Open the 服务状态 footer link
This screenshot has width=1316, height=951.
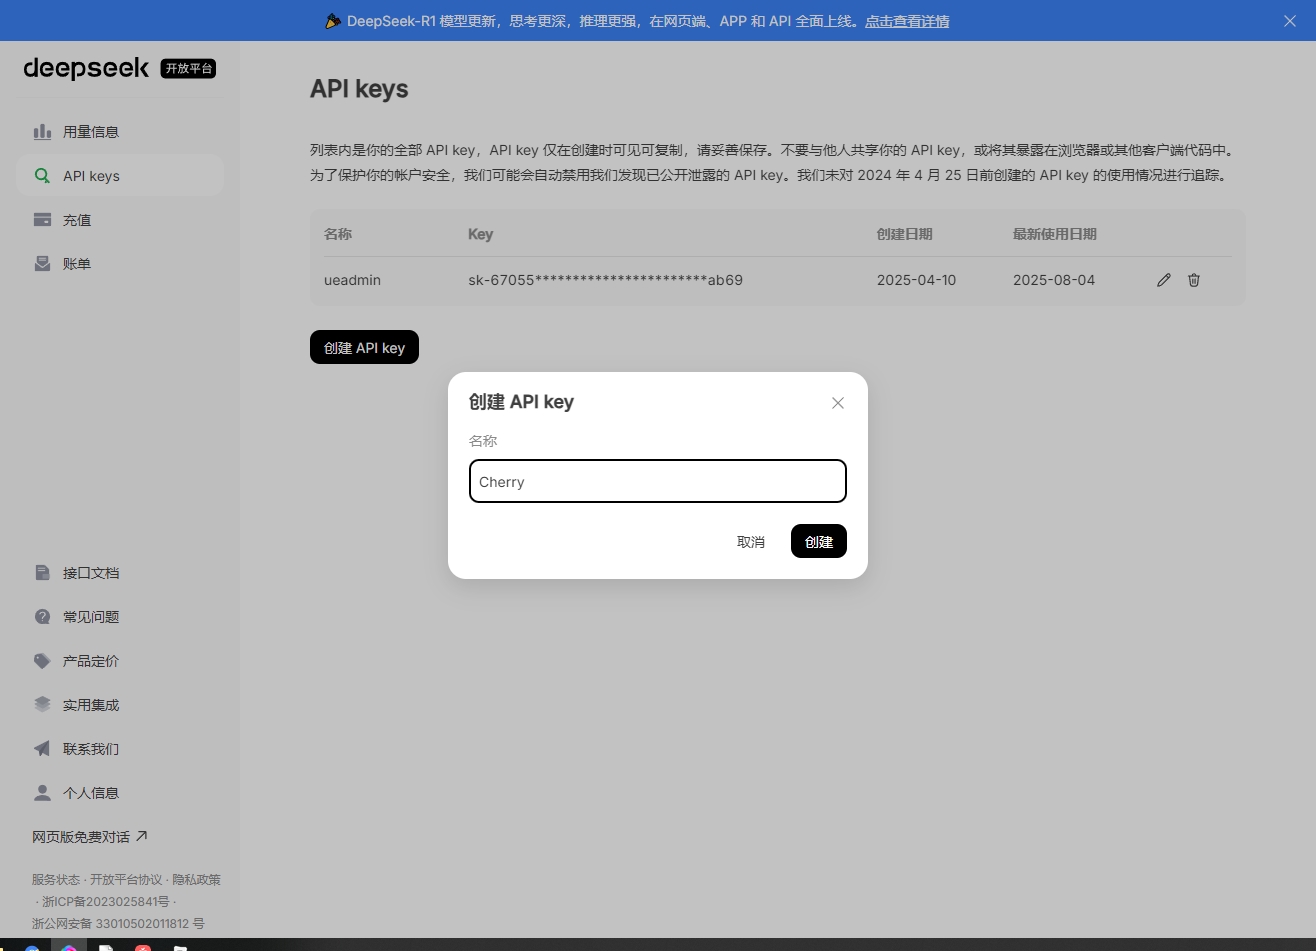pos(56,880)
